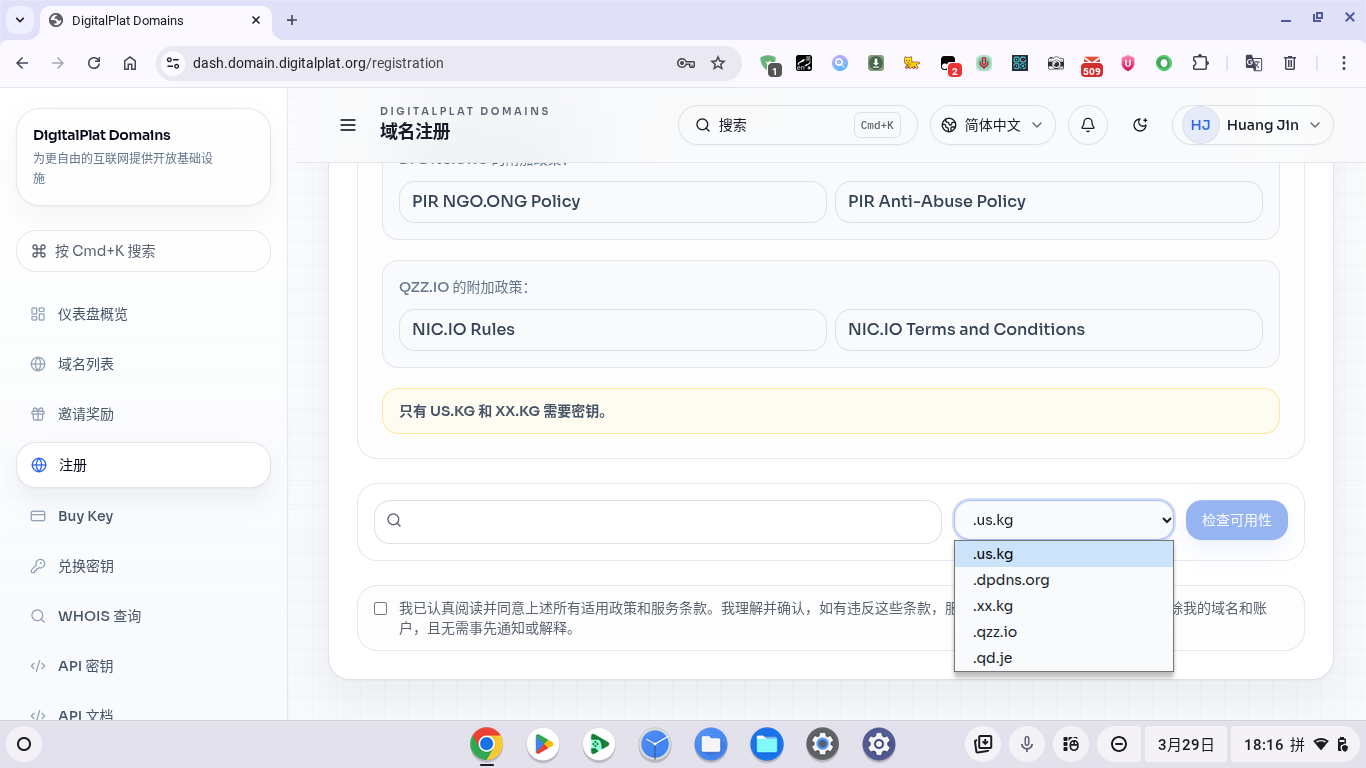Check the policy agreement checkbox
Image resolution: width=1366 pixels, height=768 pixels.
380,608
